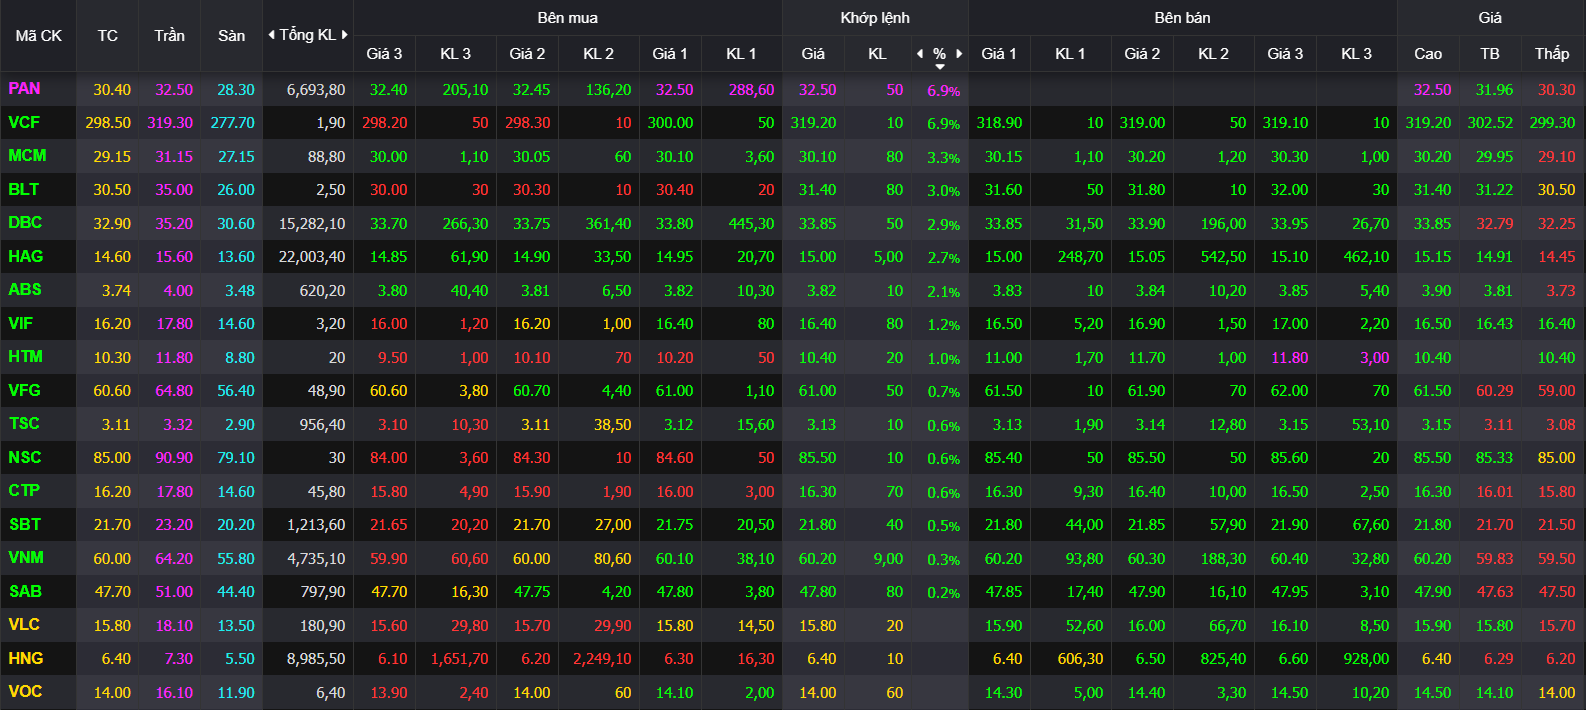This screenshot has width=1586, height=710.
Task: Click VLC buy price 15.60 in Giá 3
Action: coord(389,626)
